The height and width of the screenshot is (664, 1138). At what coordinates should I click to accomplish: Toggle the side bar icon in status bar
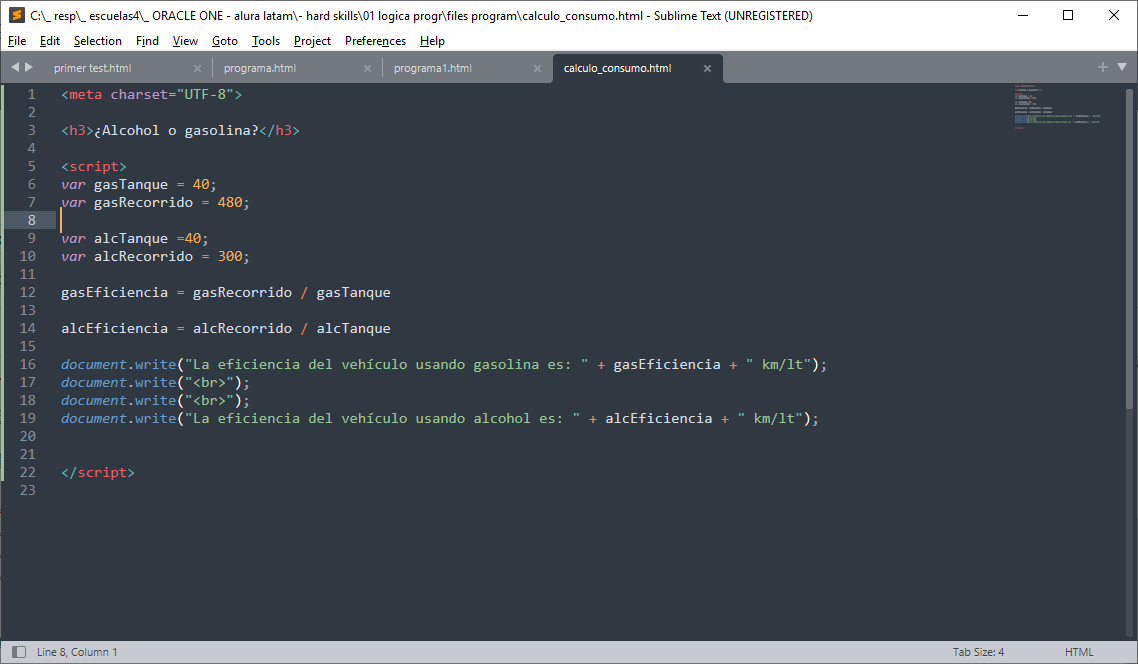(19, 652)
